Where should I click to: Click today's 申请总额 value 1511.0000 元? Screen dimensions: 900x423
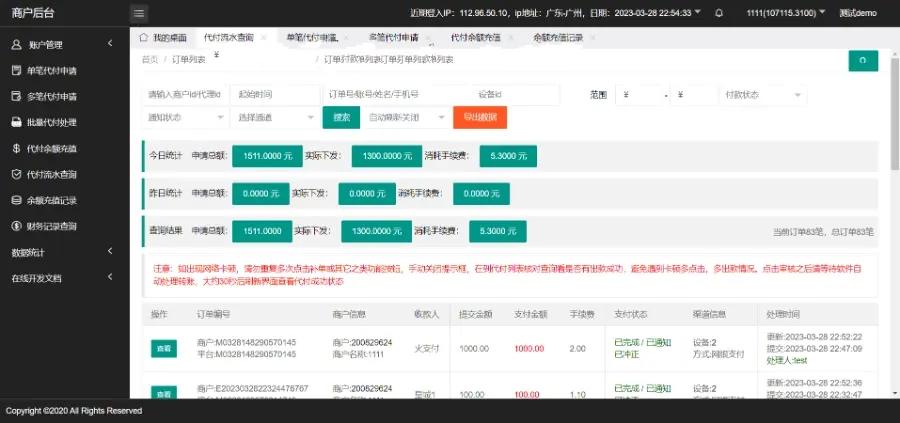267,156
